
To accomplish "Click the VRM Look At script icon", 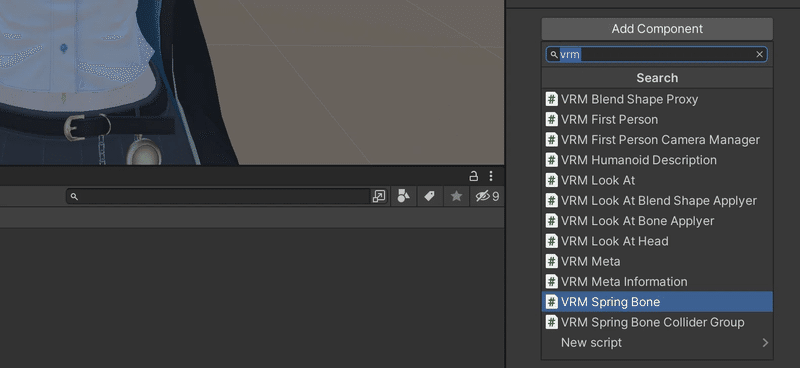I will [552, 180].
